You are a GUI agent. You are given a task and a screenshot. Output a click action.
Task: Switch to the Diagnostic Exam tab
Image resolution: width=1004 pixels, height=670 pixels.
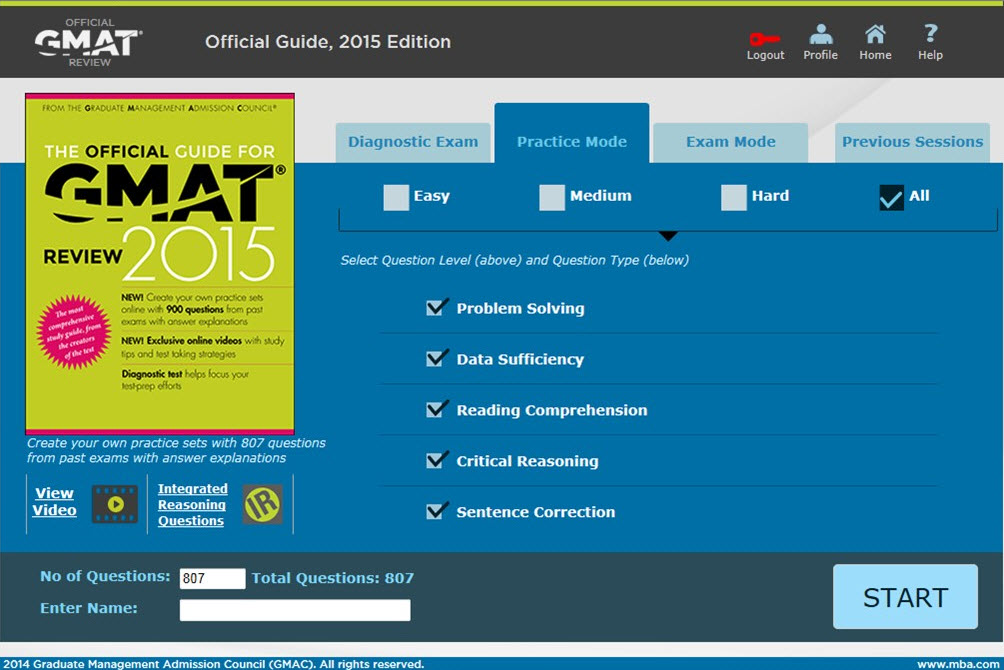pyautogui.click(x=413, y=142)
